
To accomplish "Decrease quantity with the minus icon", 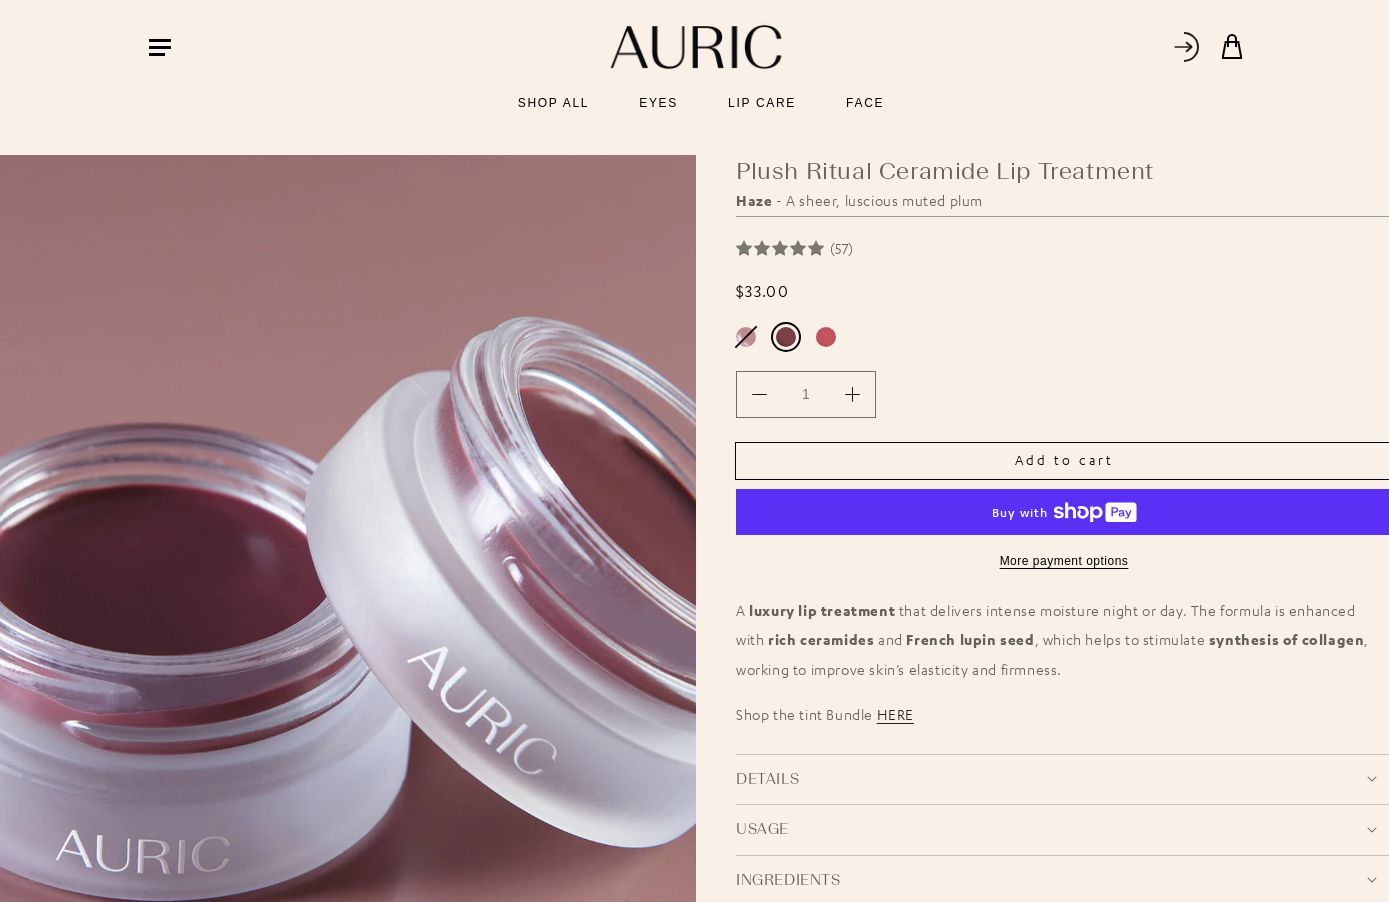I will tap(759, 395).
